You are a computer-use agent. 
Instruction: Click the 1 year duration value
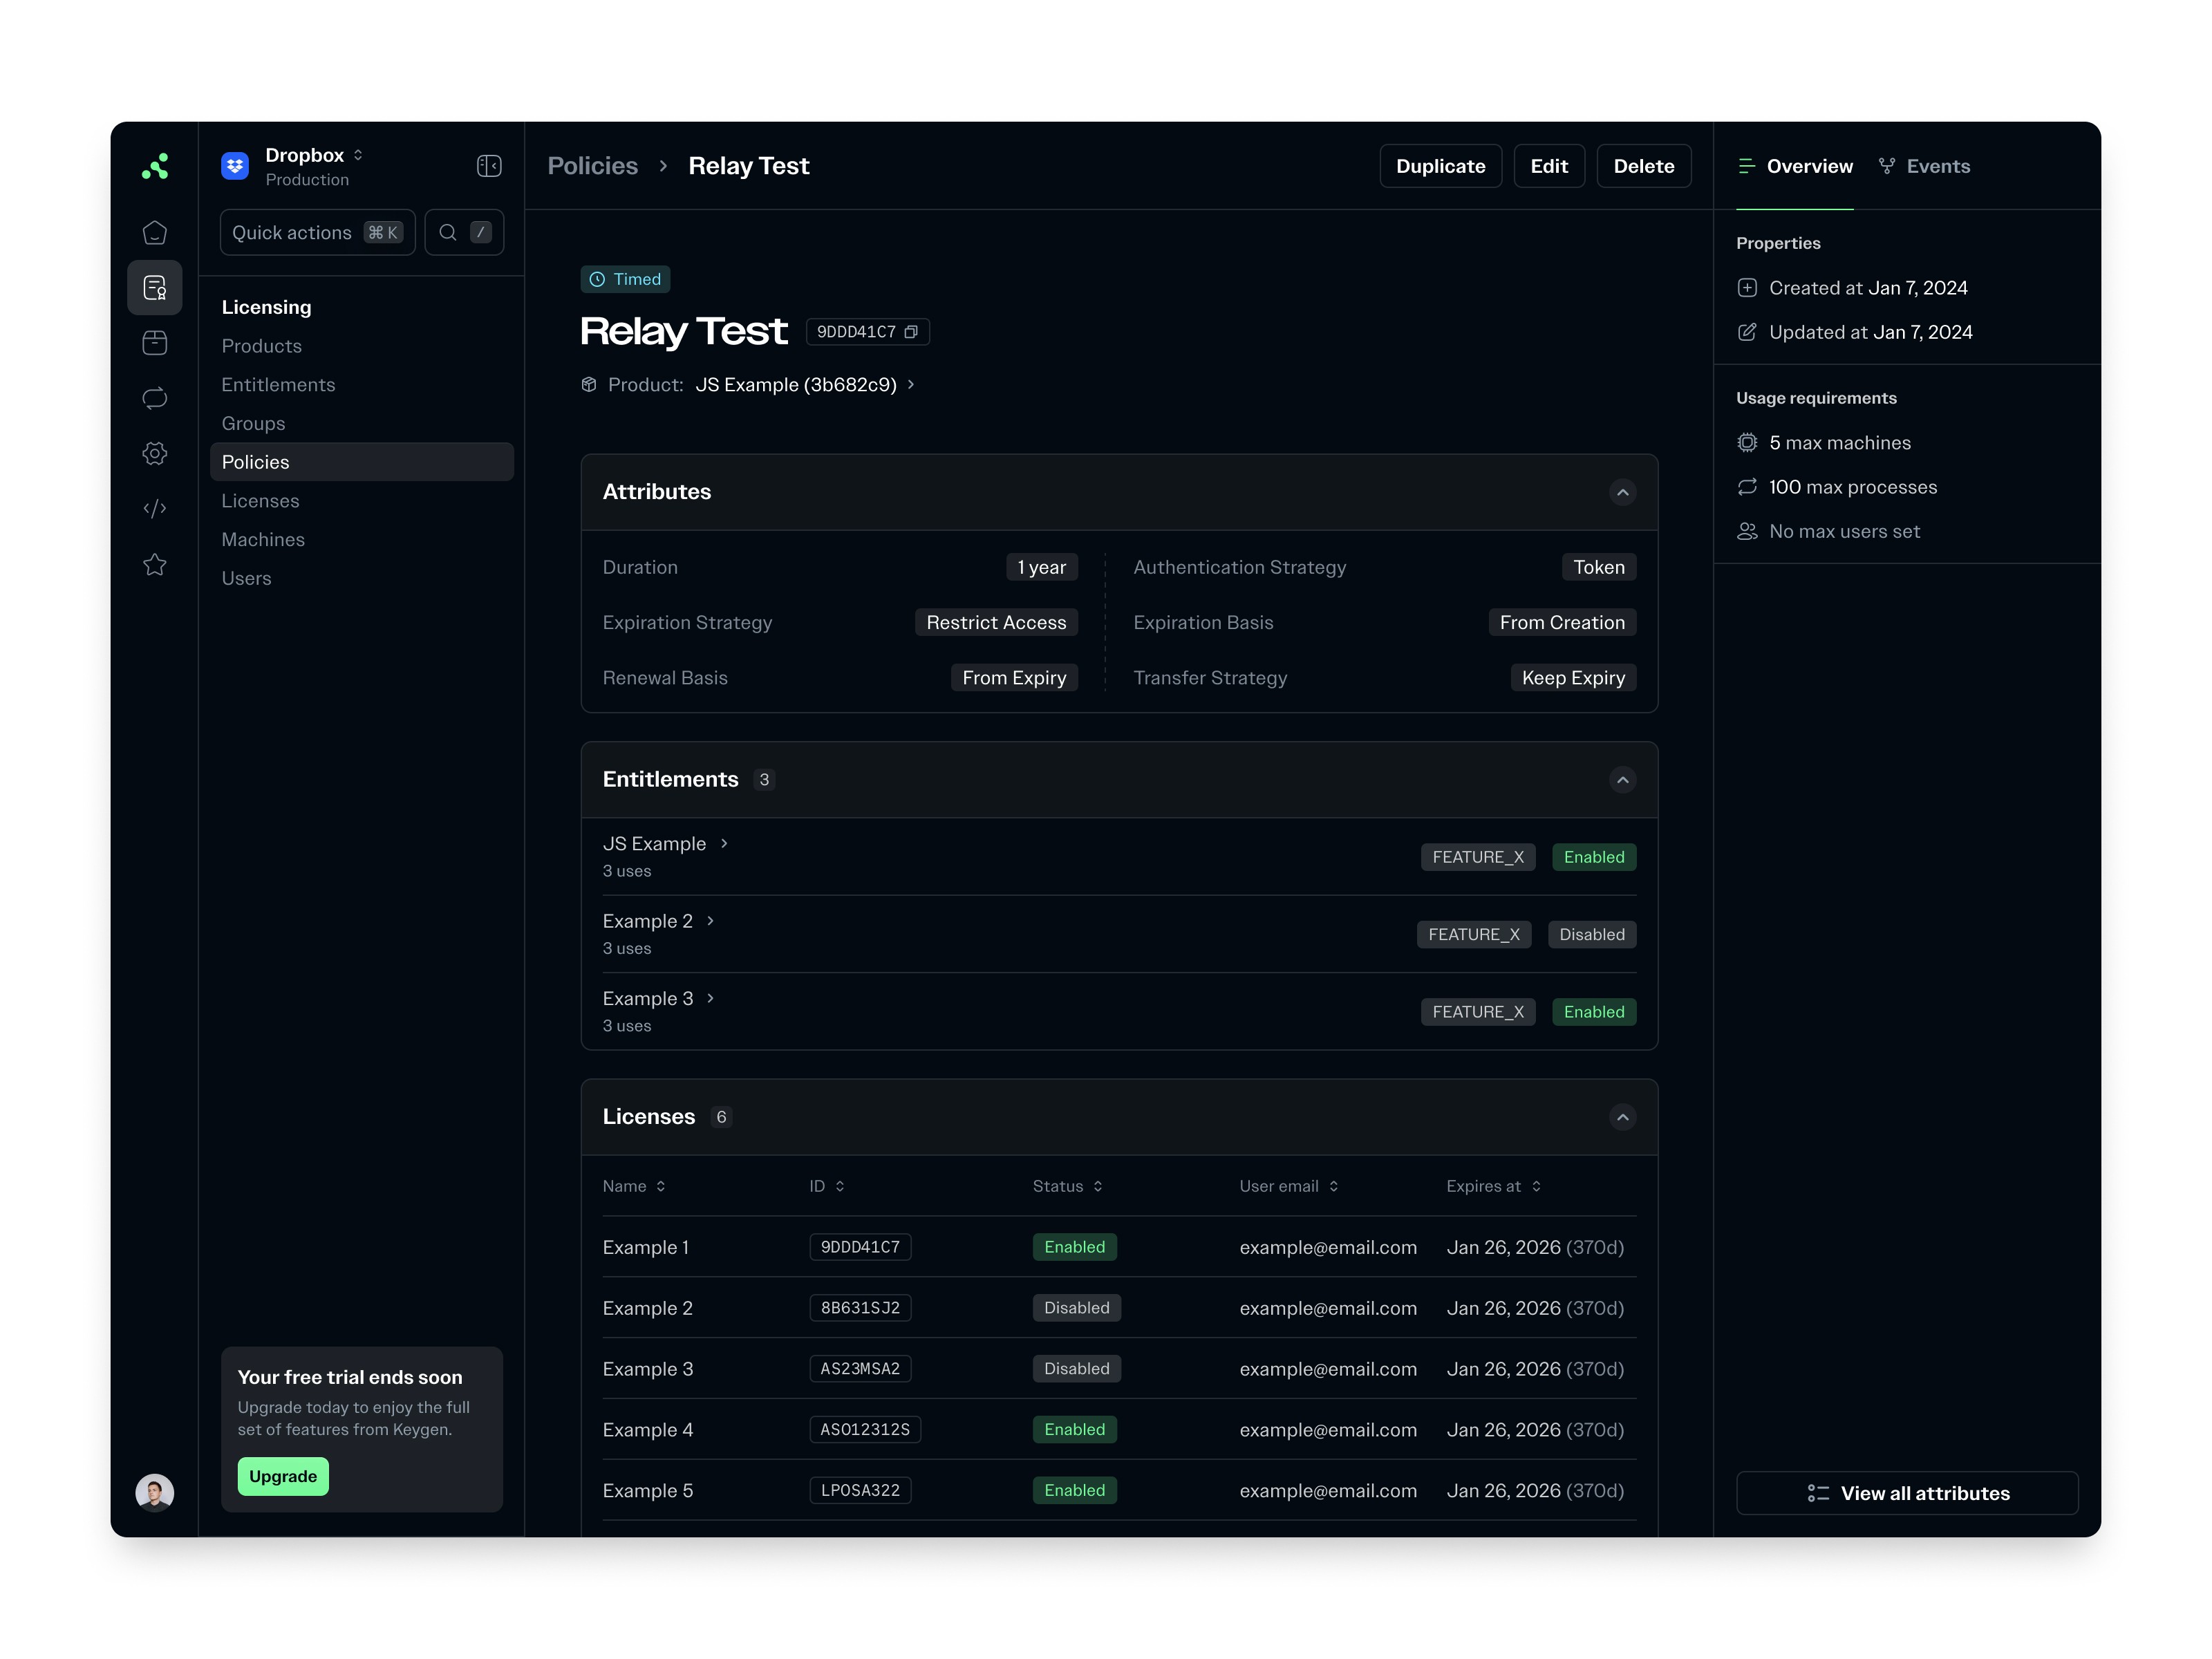1042,567
